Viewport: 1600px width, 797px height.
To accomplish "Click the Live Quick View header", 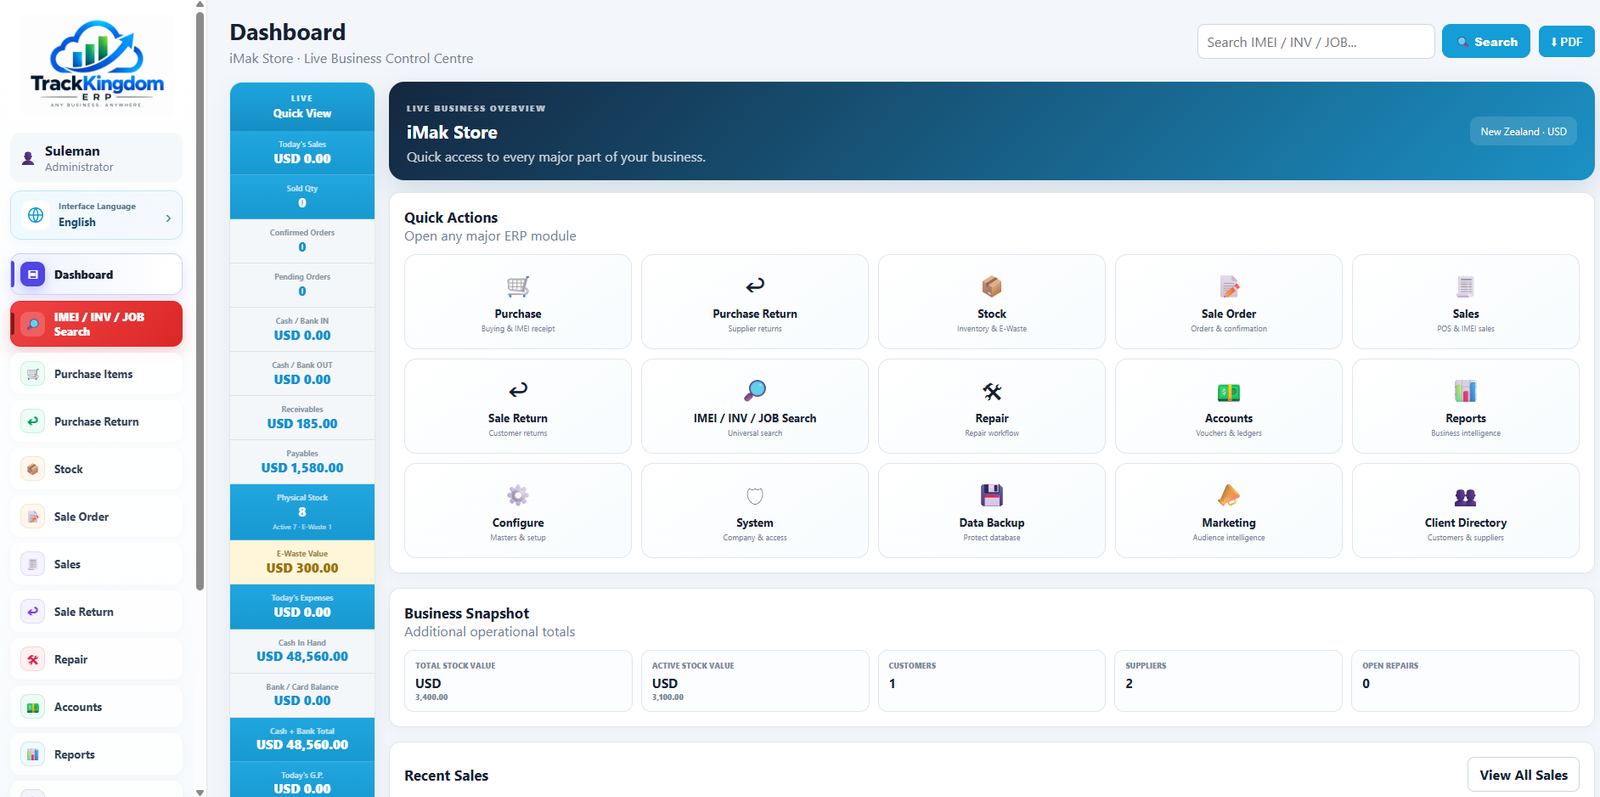I will (302, 106).
